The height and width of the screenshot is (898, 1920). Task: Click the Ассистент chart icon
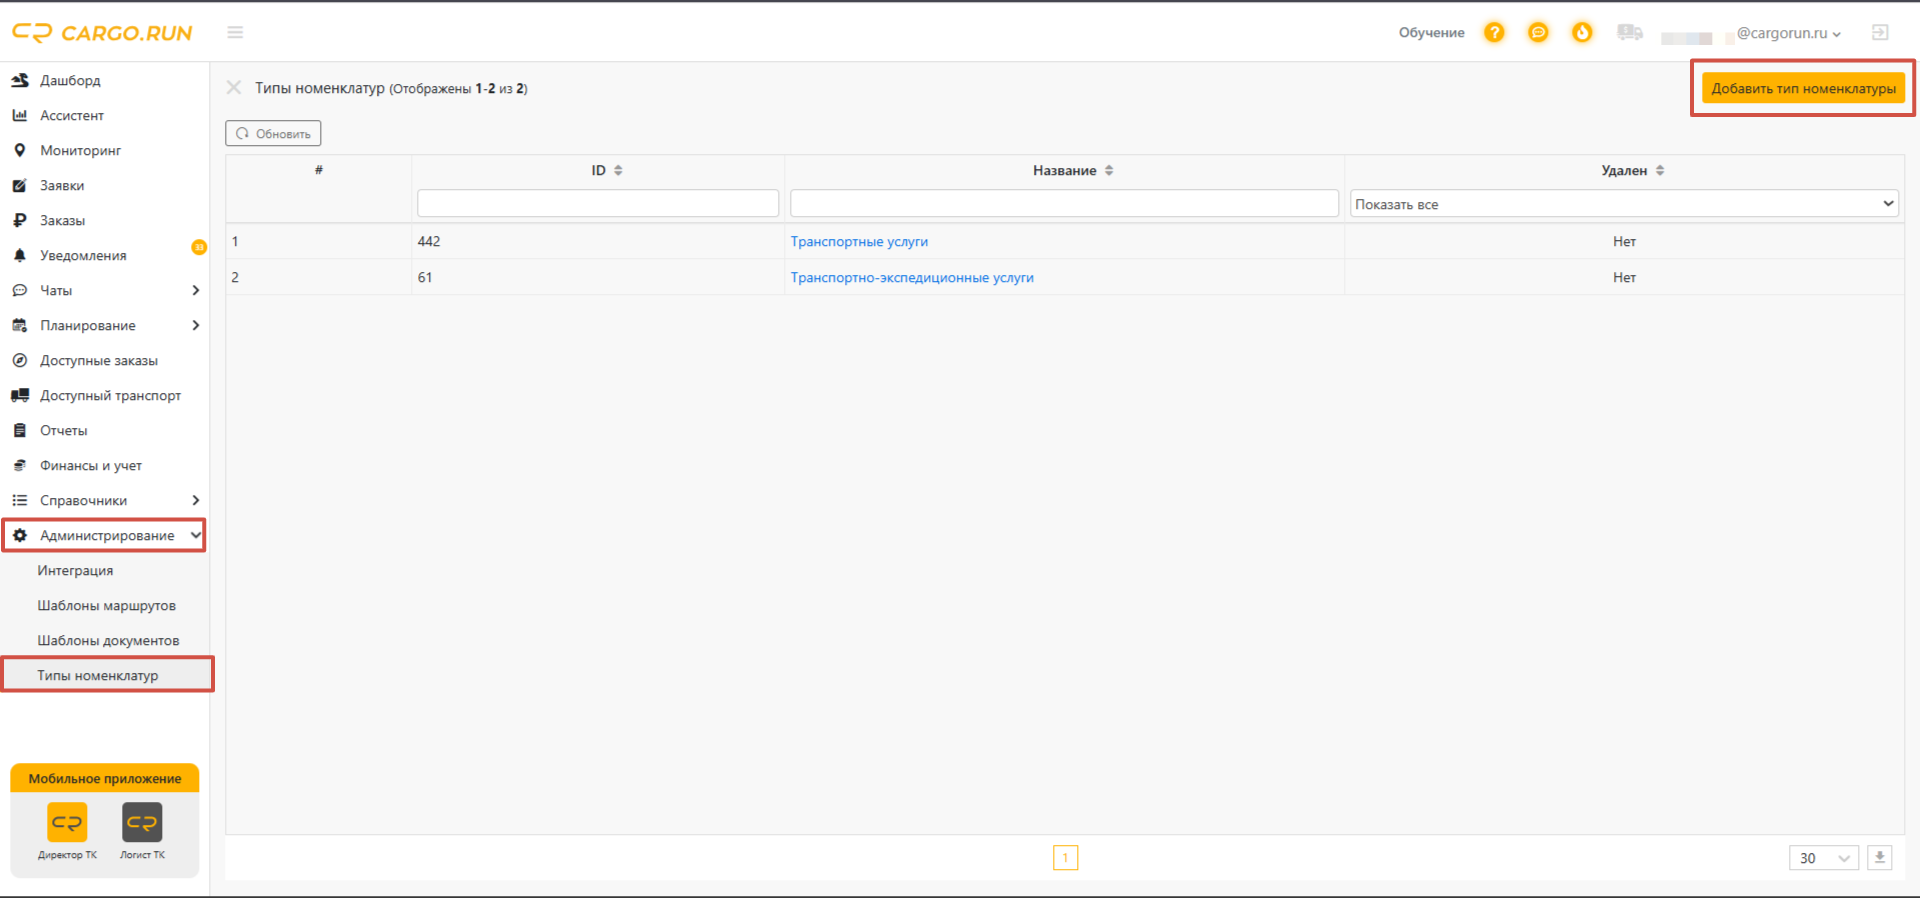click(20, 115)
